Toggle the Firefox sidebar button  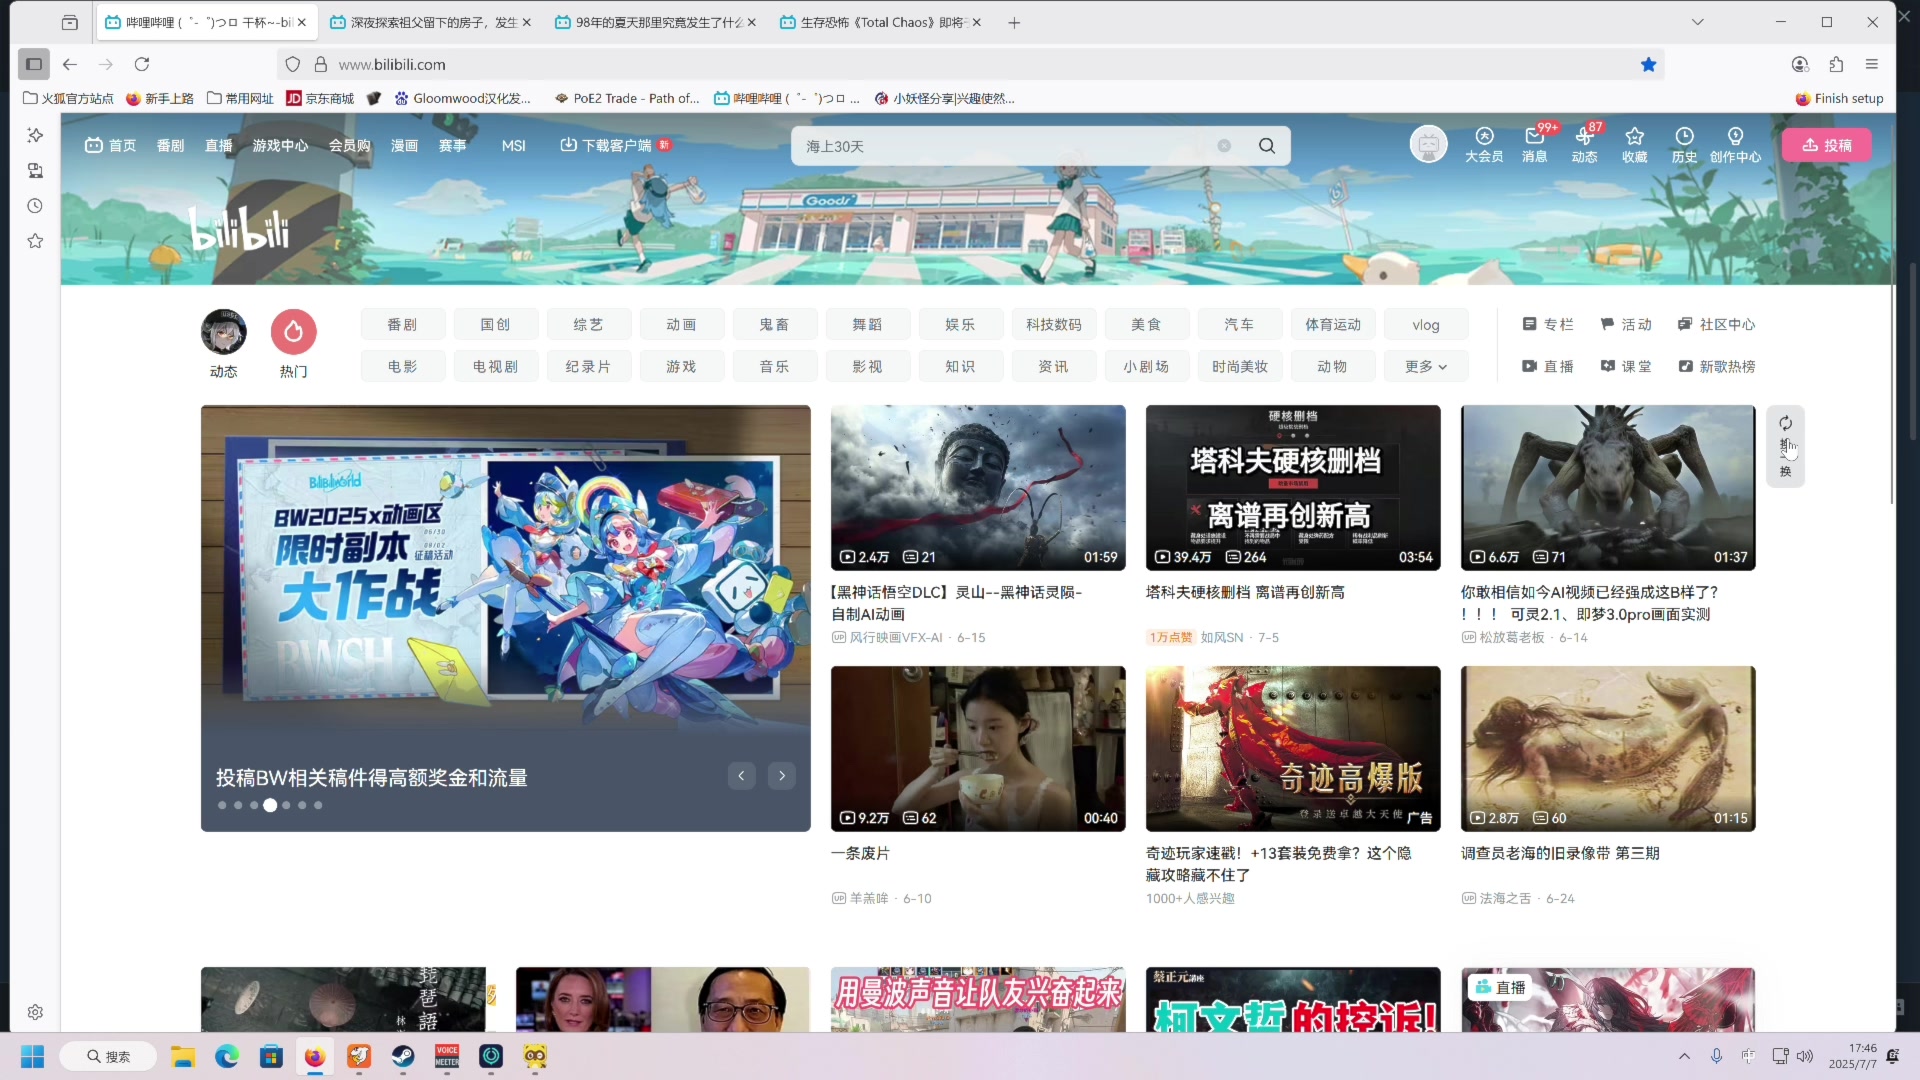33,64
